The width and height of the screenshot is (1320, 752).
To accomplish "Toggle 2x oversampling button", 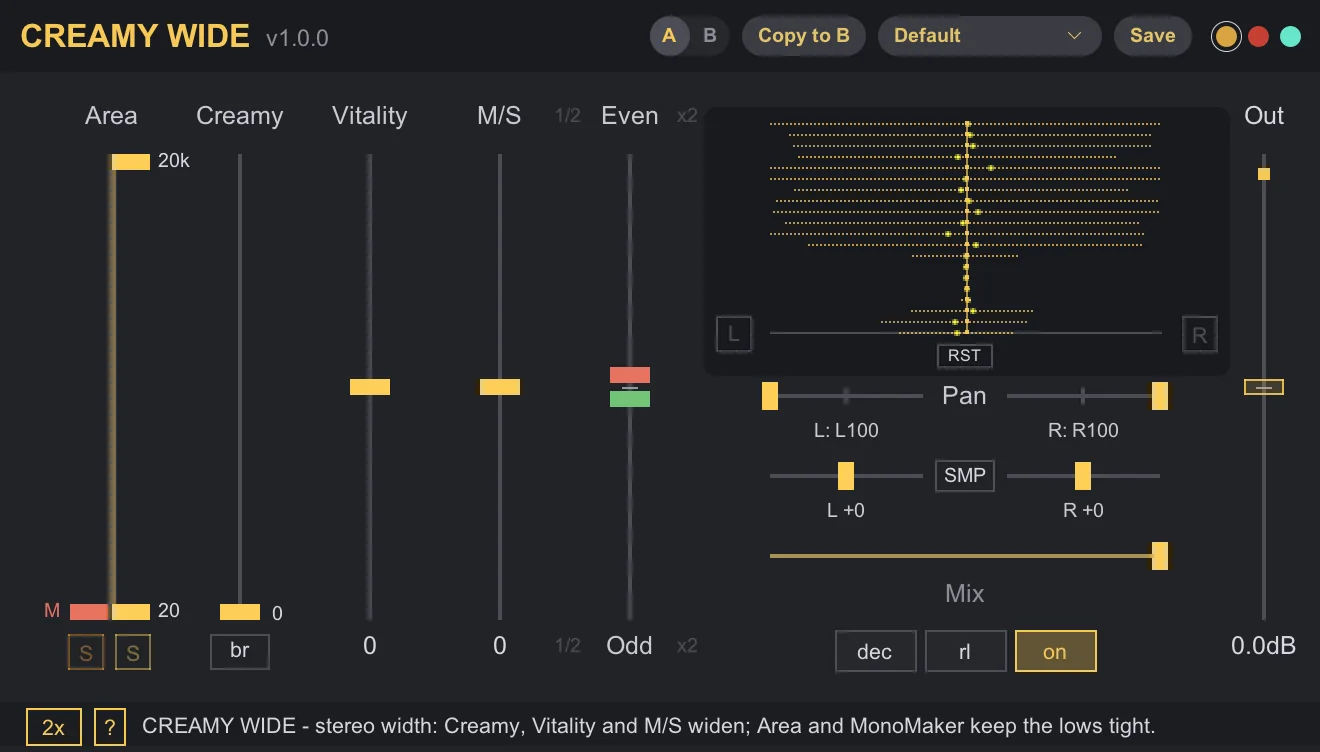I will point(54,727).
